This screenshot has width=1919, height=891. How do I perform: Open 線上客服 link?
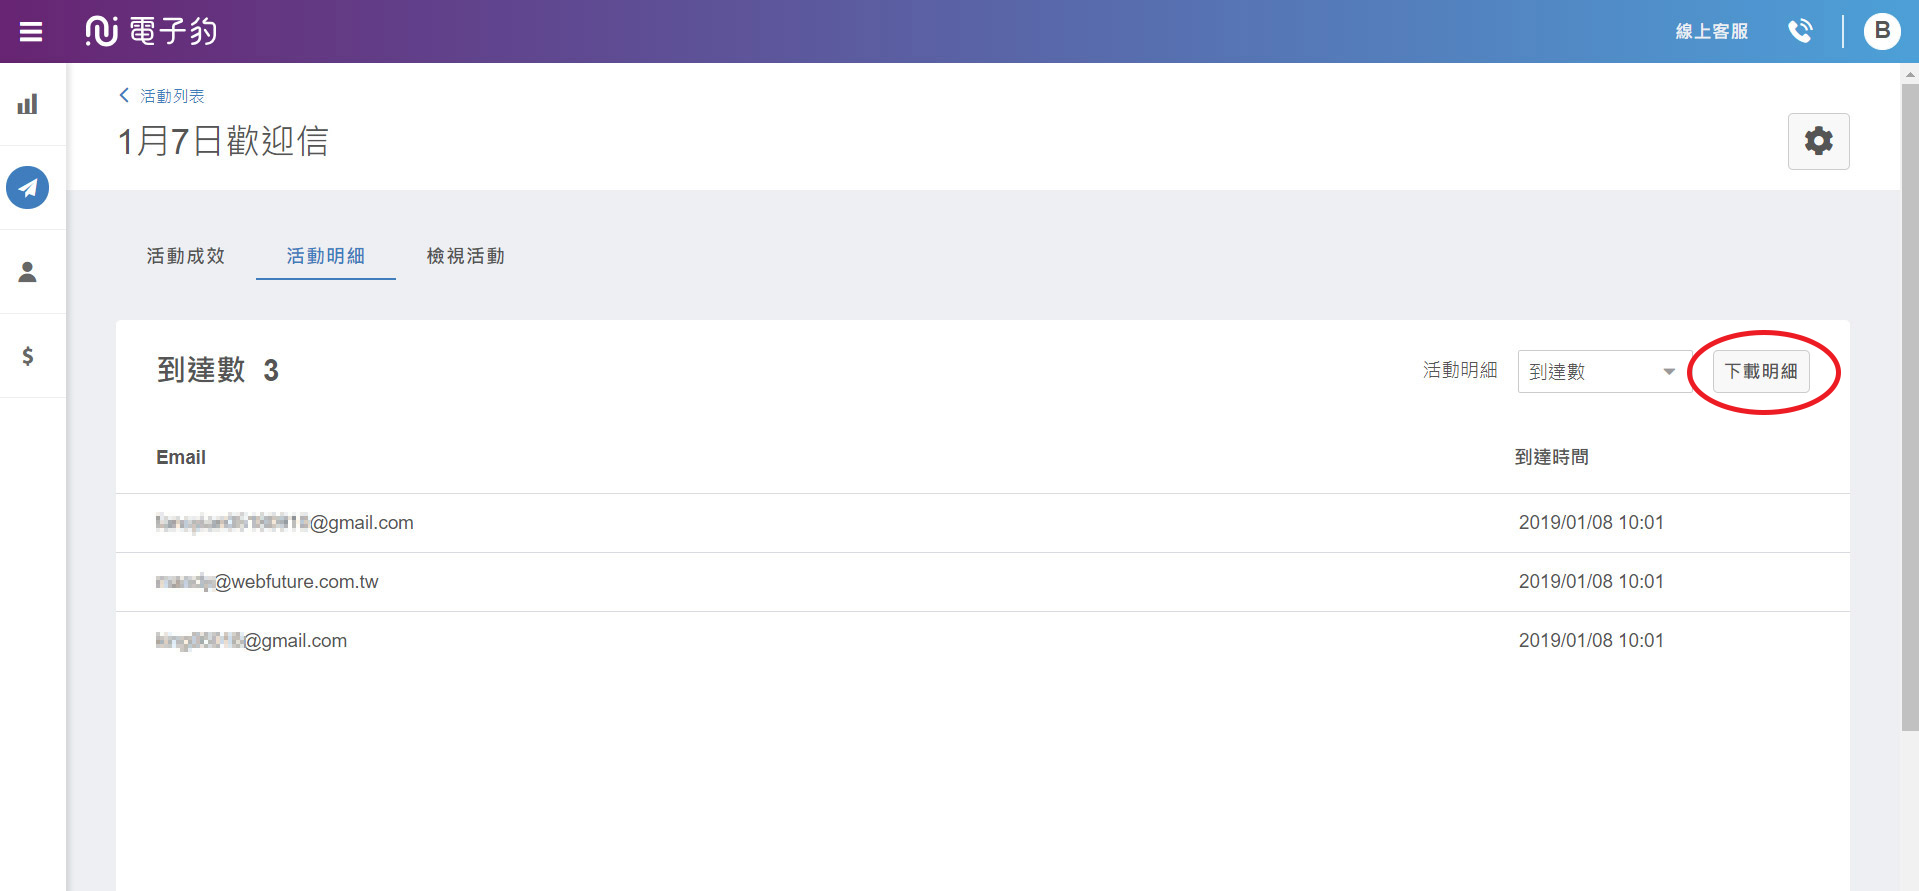(1712, 31)
